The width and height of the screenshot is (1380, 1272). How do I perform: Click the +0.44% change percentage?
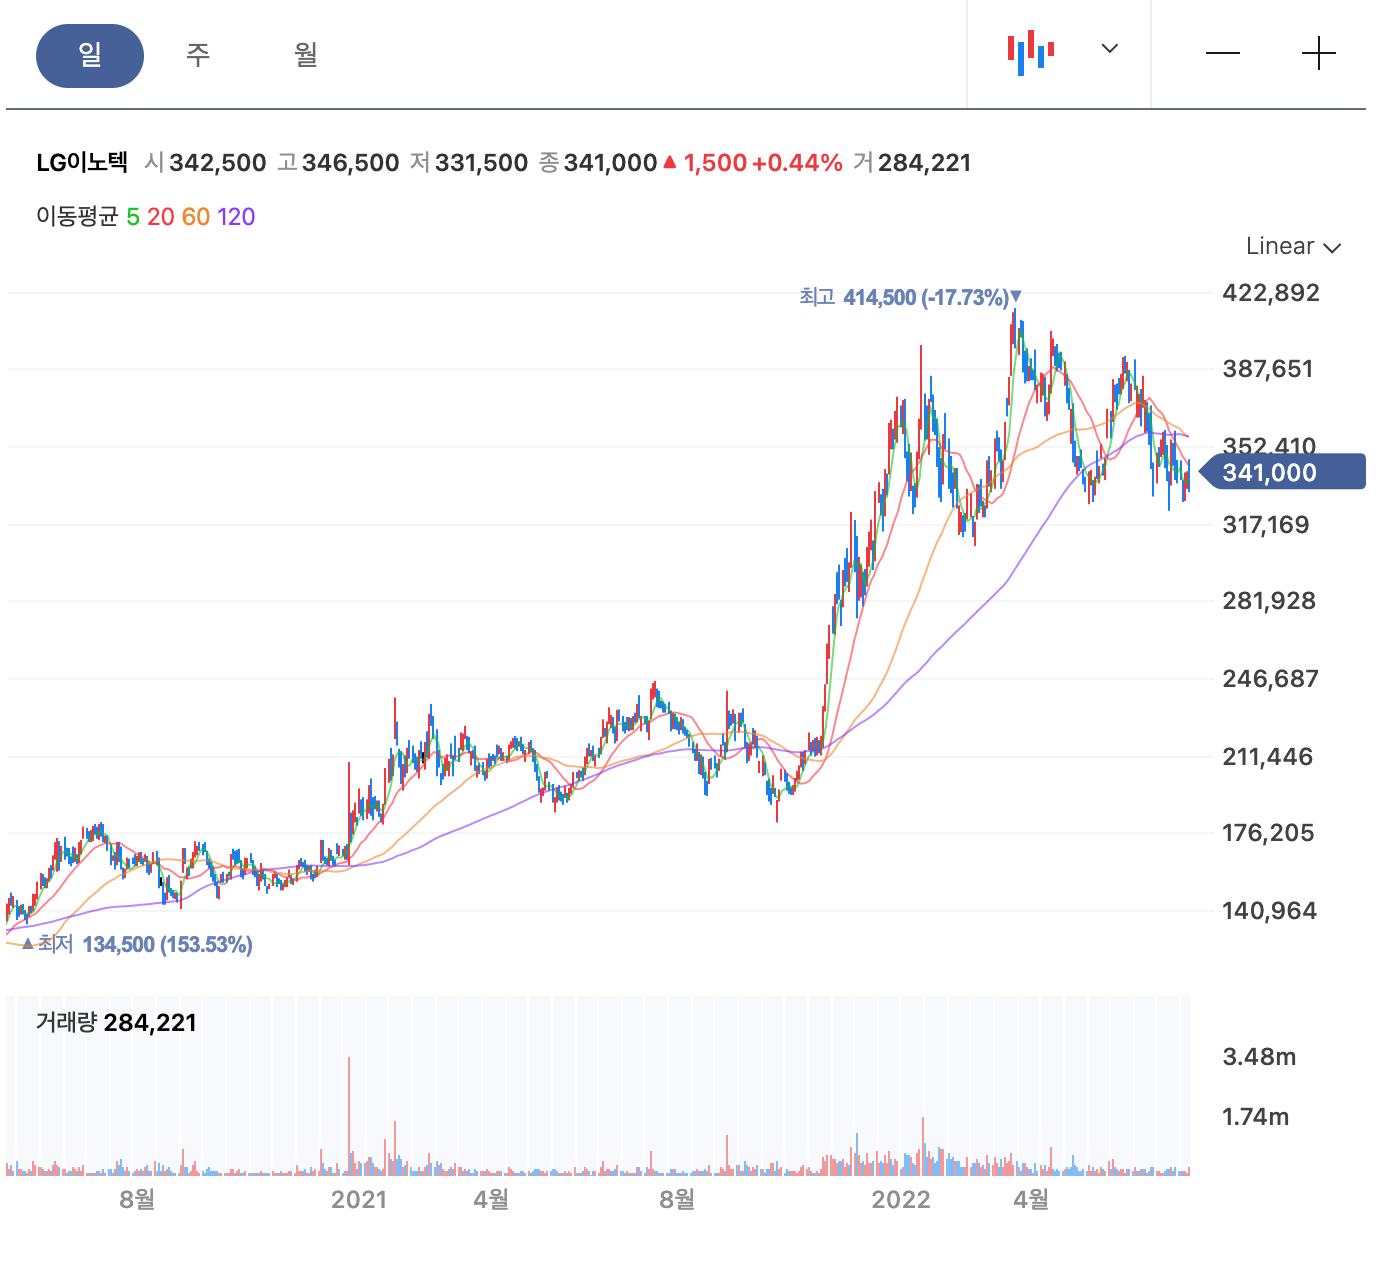point(797,163)
